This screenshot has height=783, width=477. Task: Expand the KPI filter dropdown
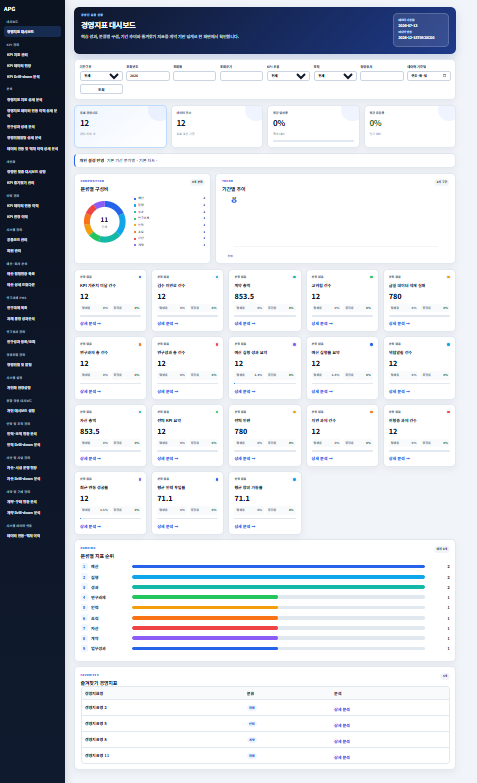288,76
